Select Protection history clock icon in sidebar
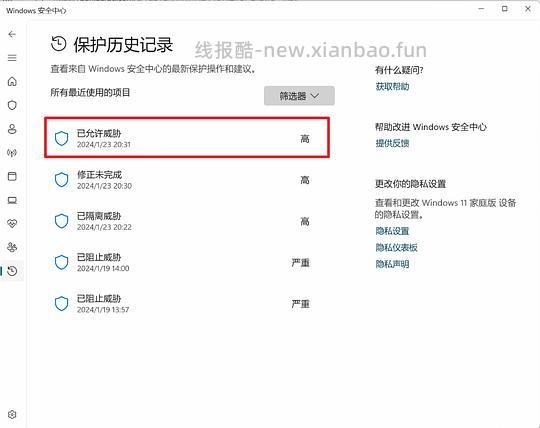540x428 pixels. [12, 271]
